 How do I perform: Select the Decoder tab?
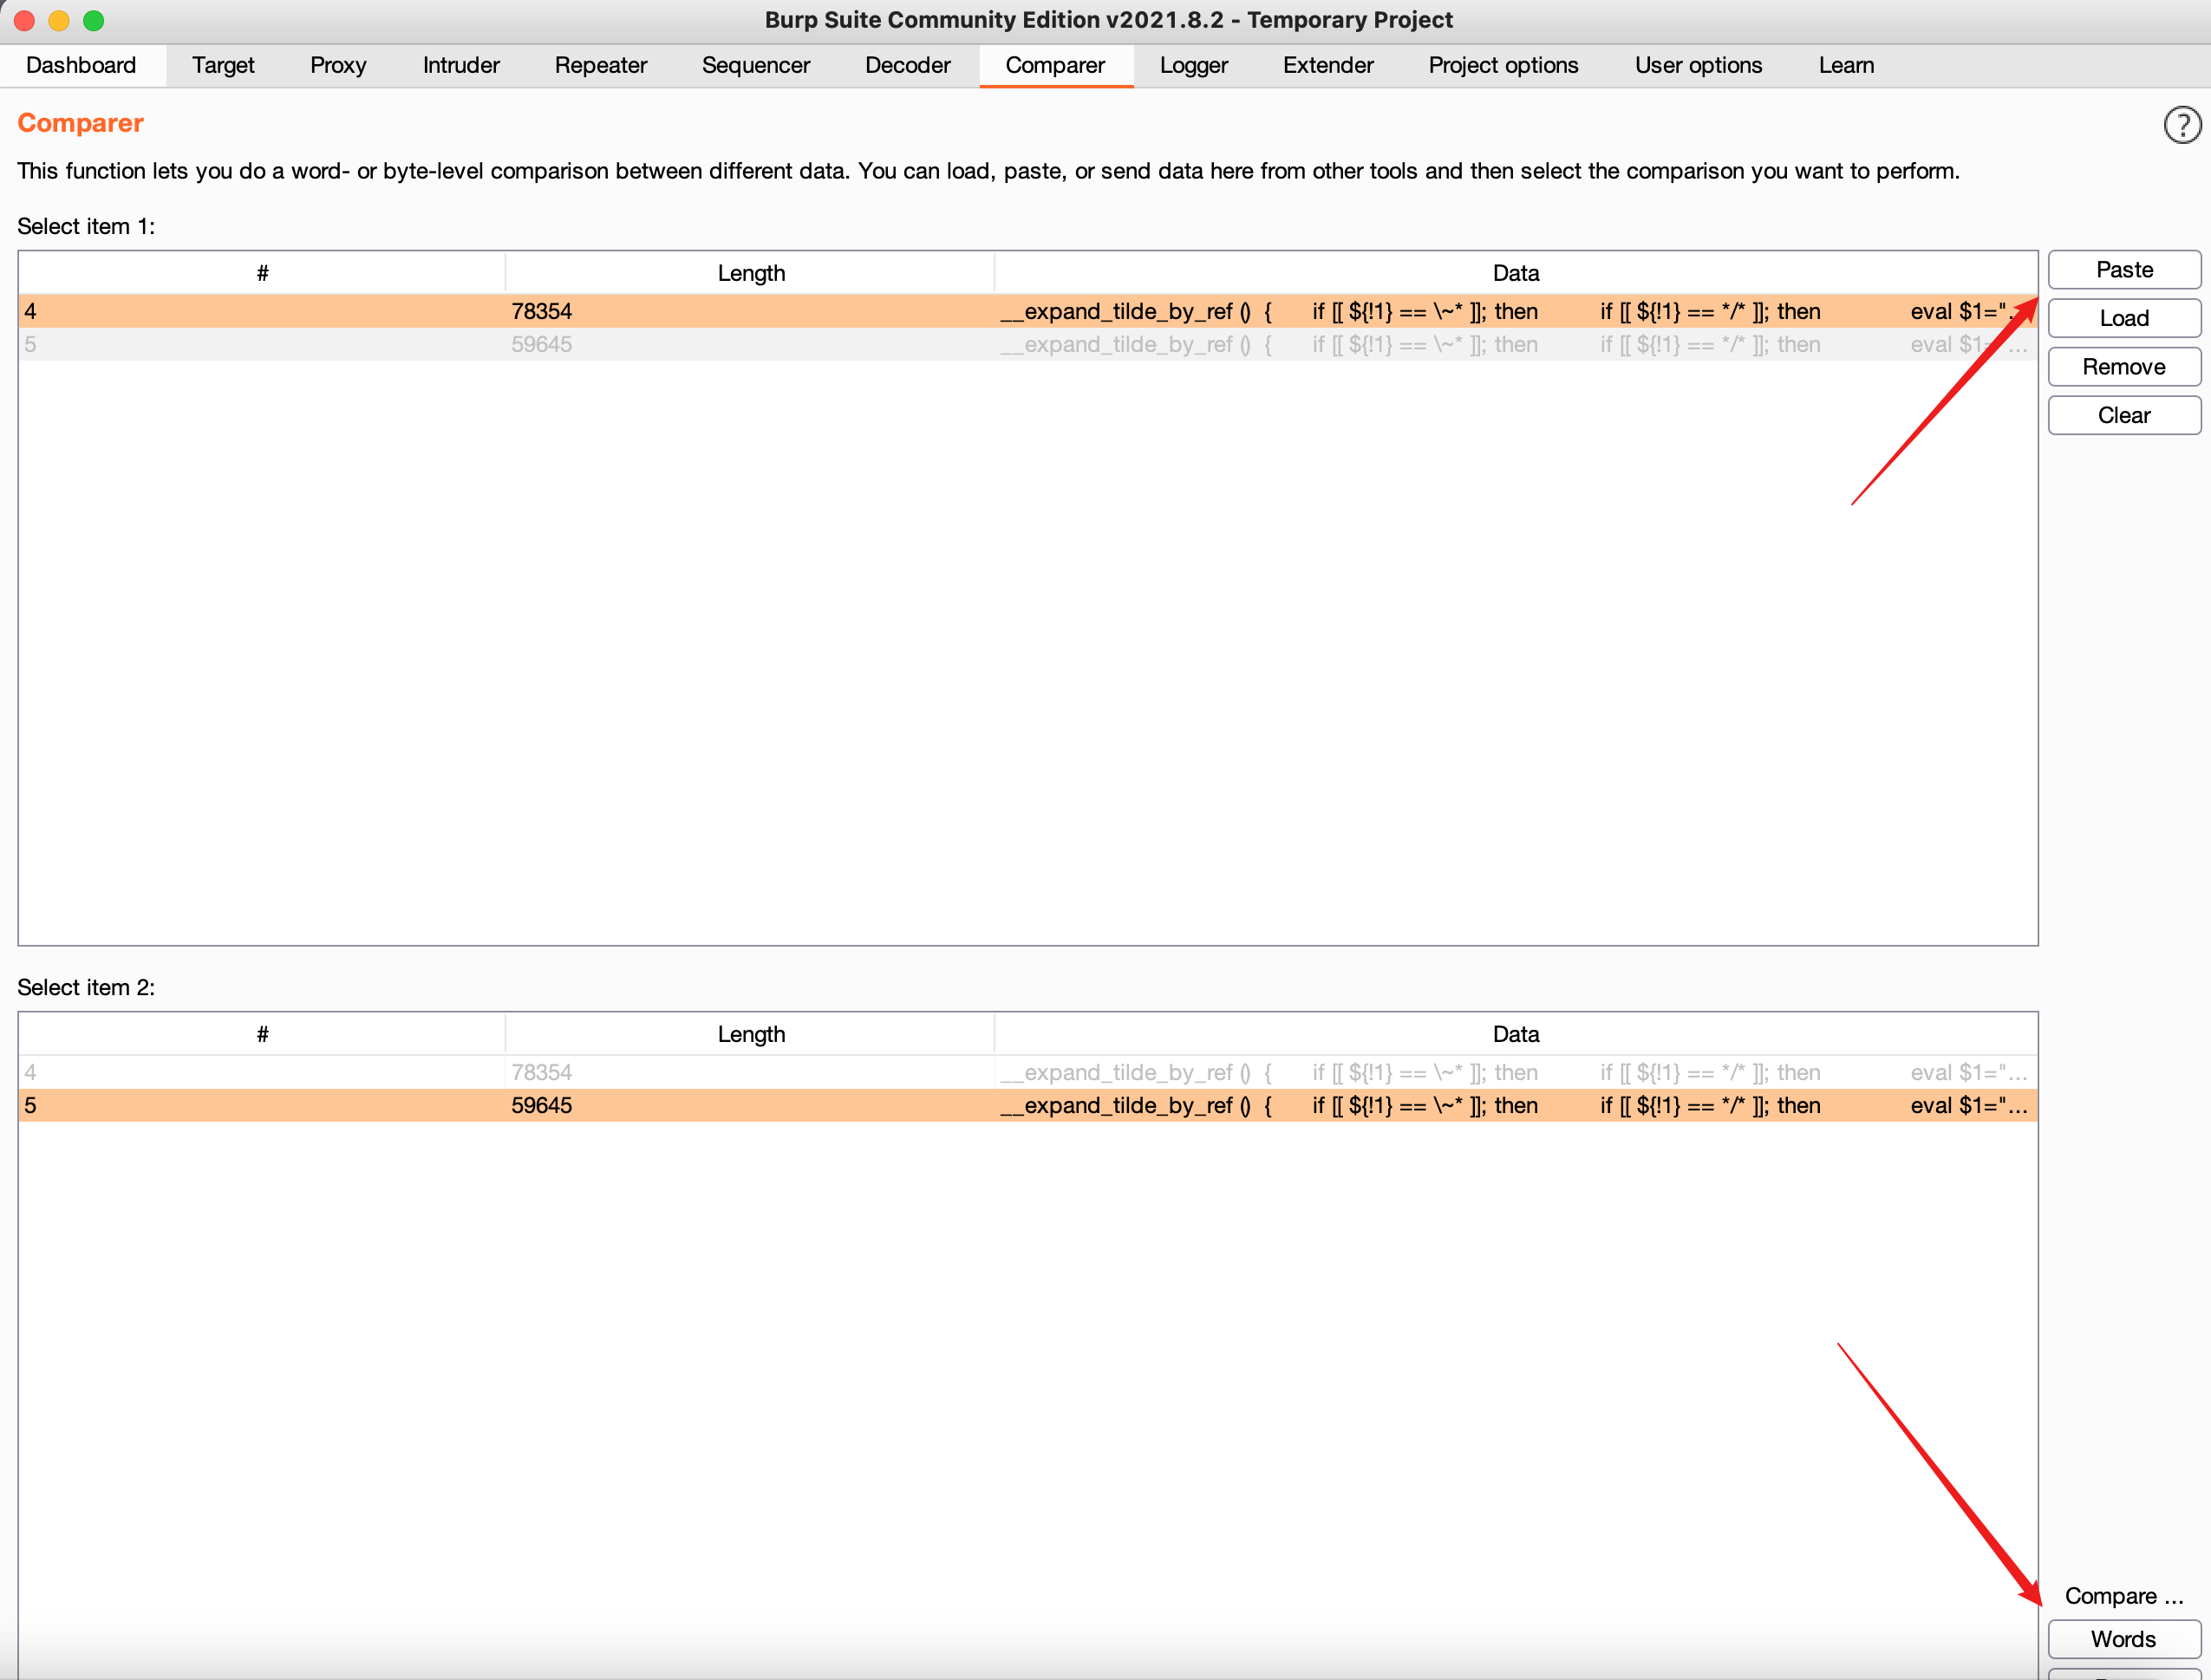tap(907, 65)
